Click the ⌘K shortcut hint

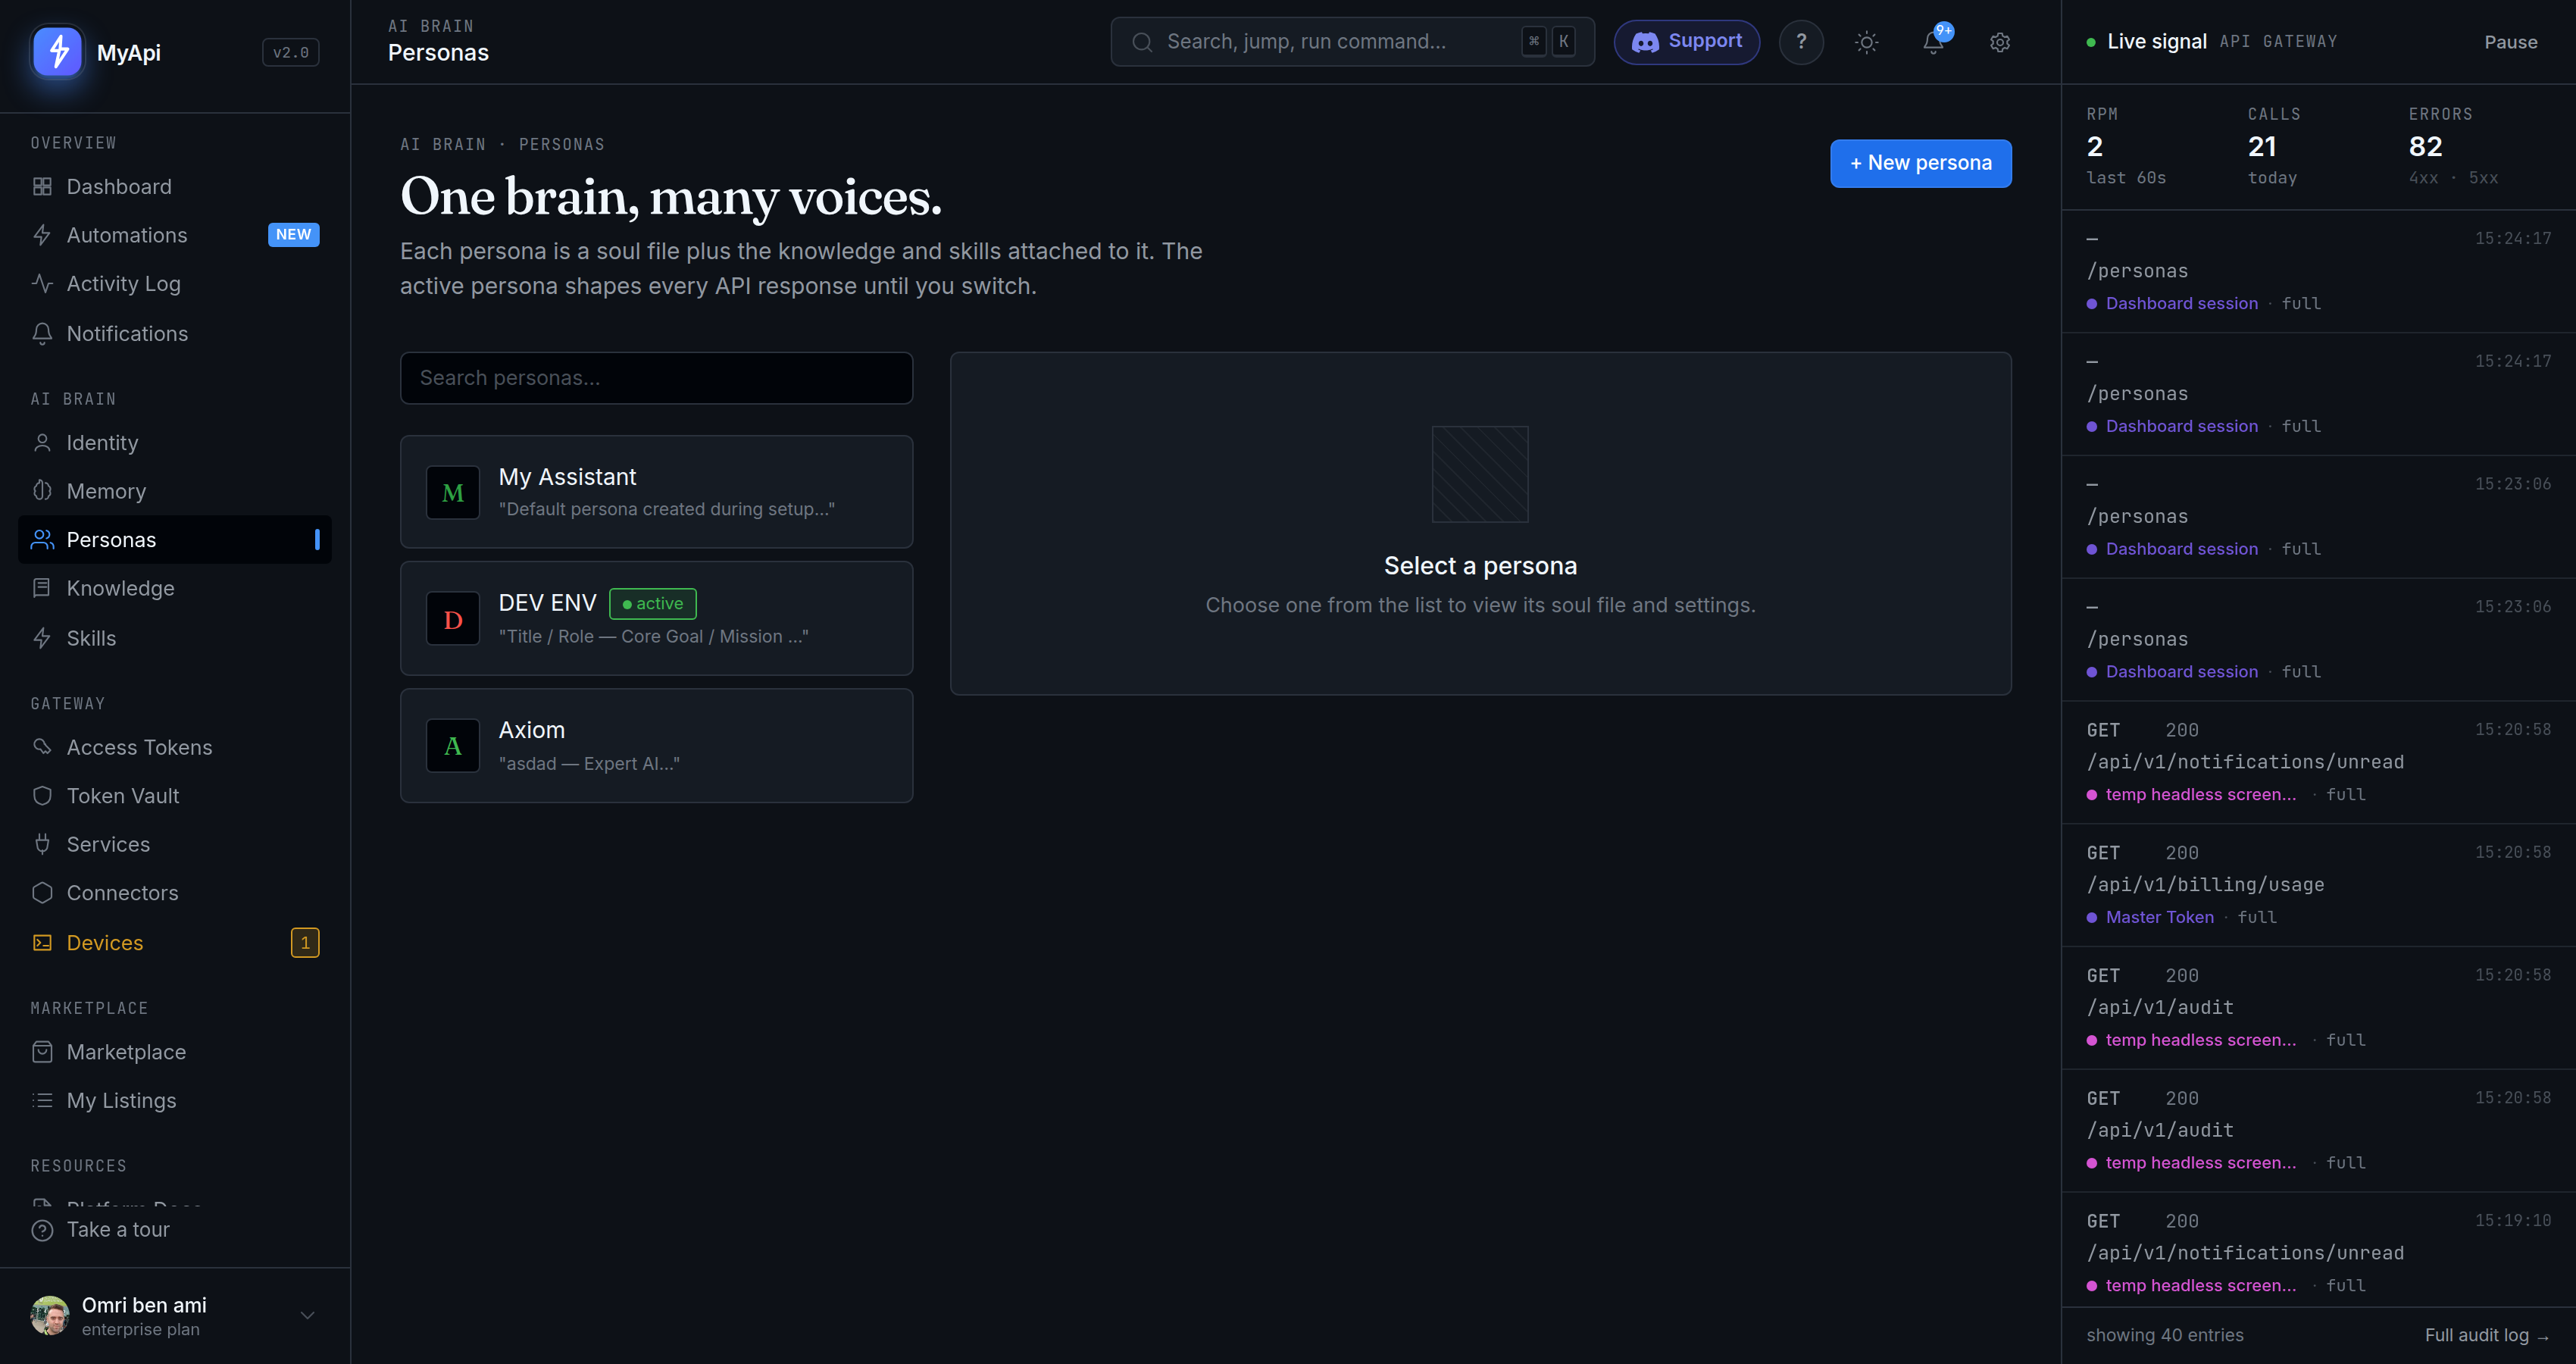(x=1548, y=42)
